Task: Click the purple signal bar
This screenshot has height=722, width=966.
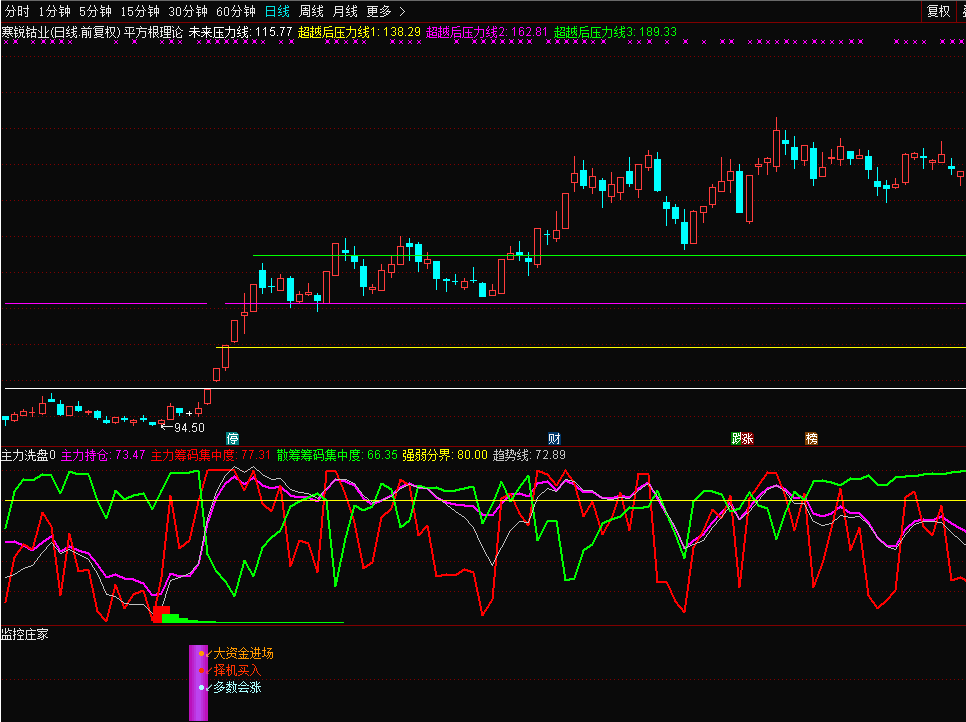Action: [198, 682]
